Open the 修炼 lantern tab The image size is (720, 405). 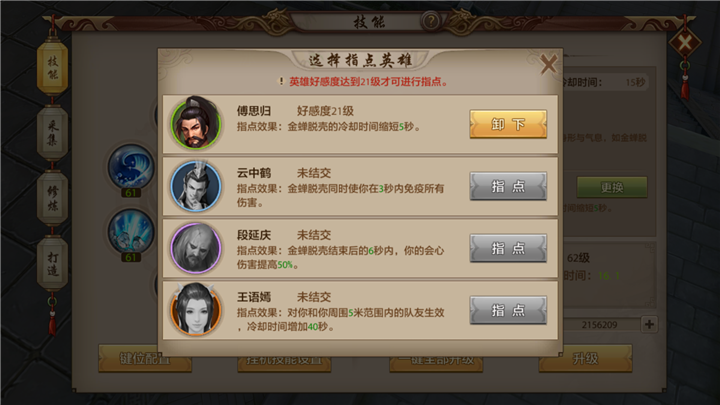coord(52,198)
